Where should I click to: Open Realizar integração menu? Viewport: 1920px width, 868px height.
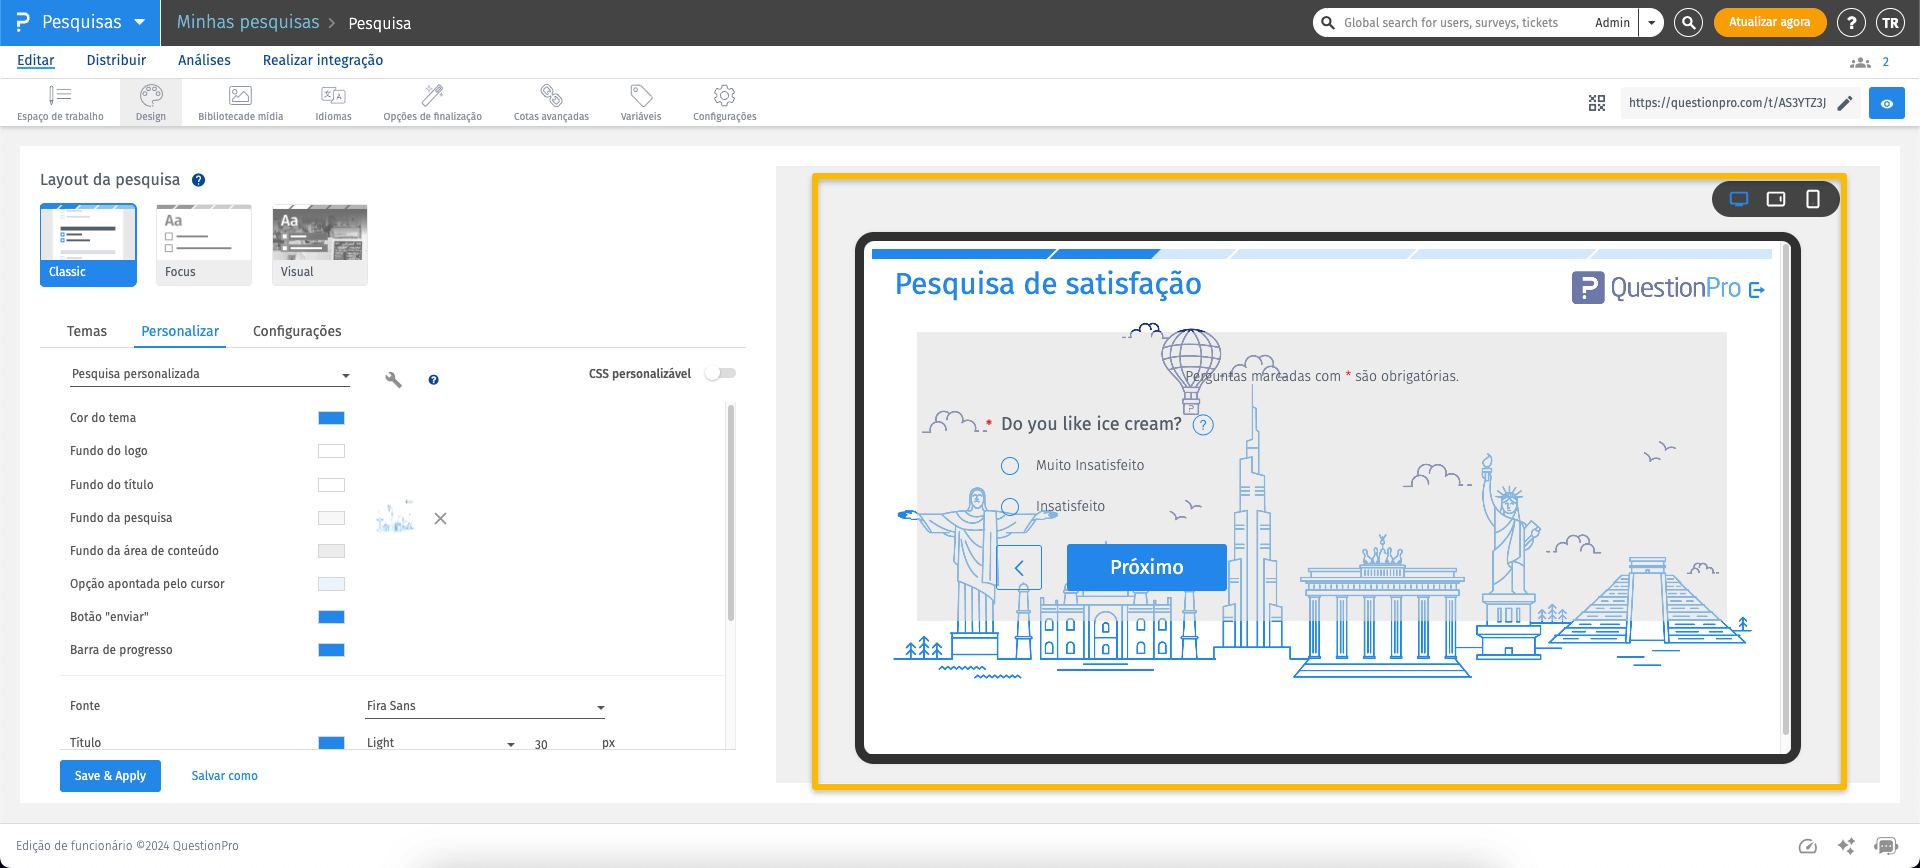(323, 60)
